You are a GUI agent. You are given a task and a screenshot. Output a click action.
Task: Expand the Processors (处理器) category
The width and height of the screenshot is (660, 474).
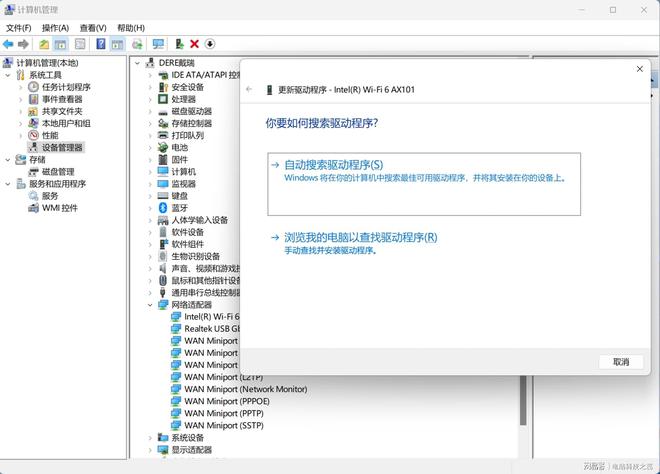pos(150,99)
